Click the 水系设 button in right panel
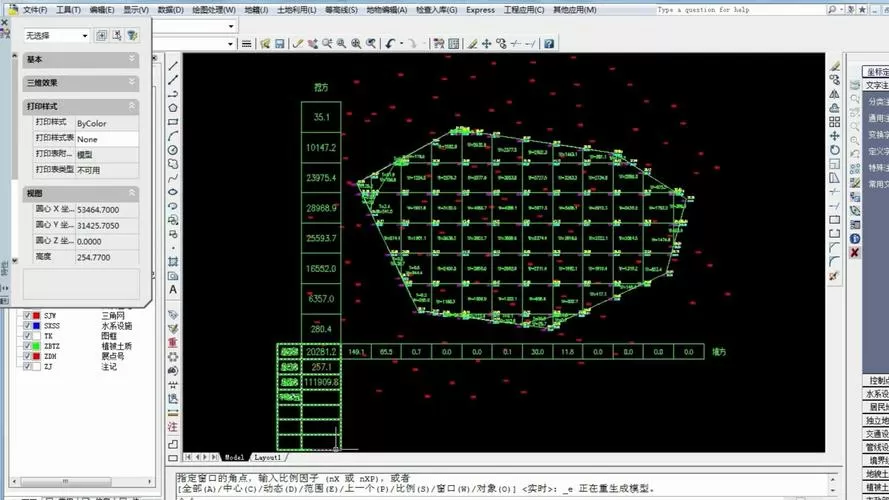Viewport: 889px width, 500px height. click(877, 393)
